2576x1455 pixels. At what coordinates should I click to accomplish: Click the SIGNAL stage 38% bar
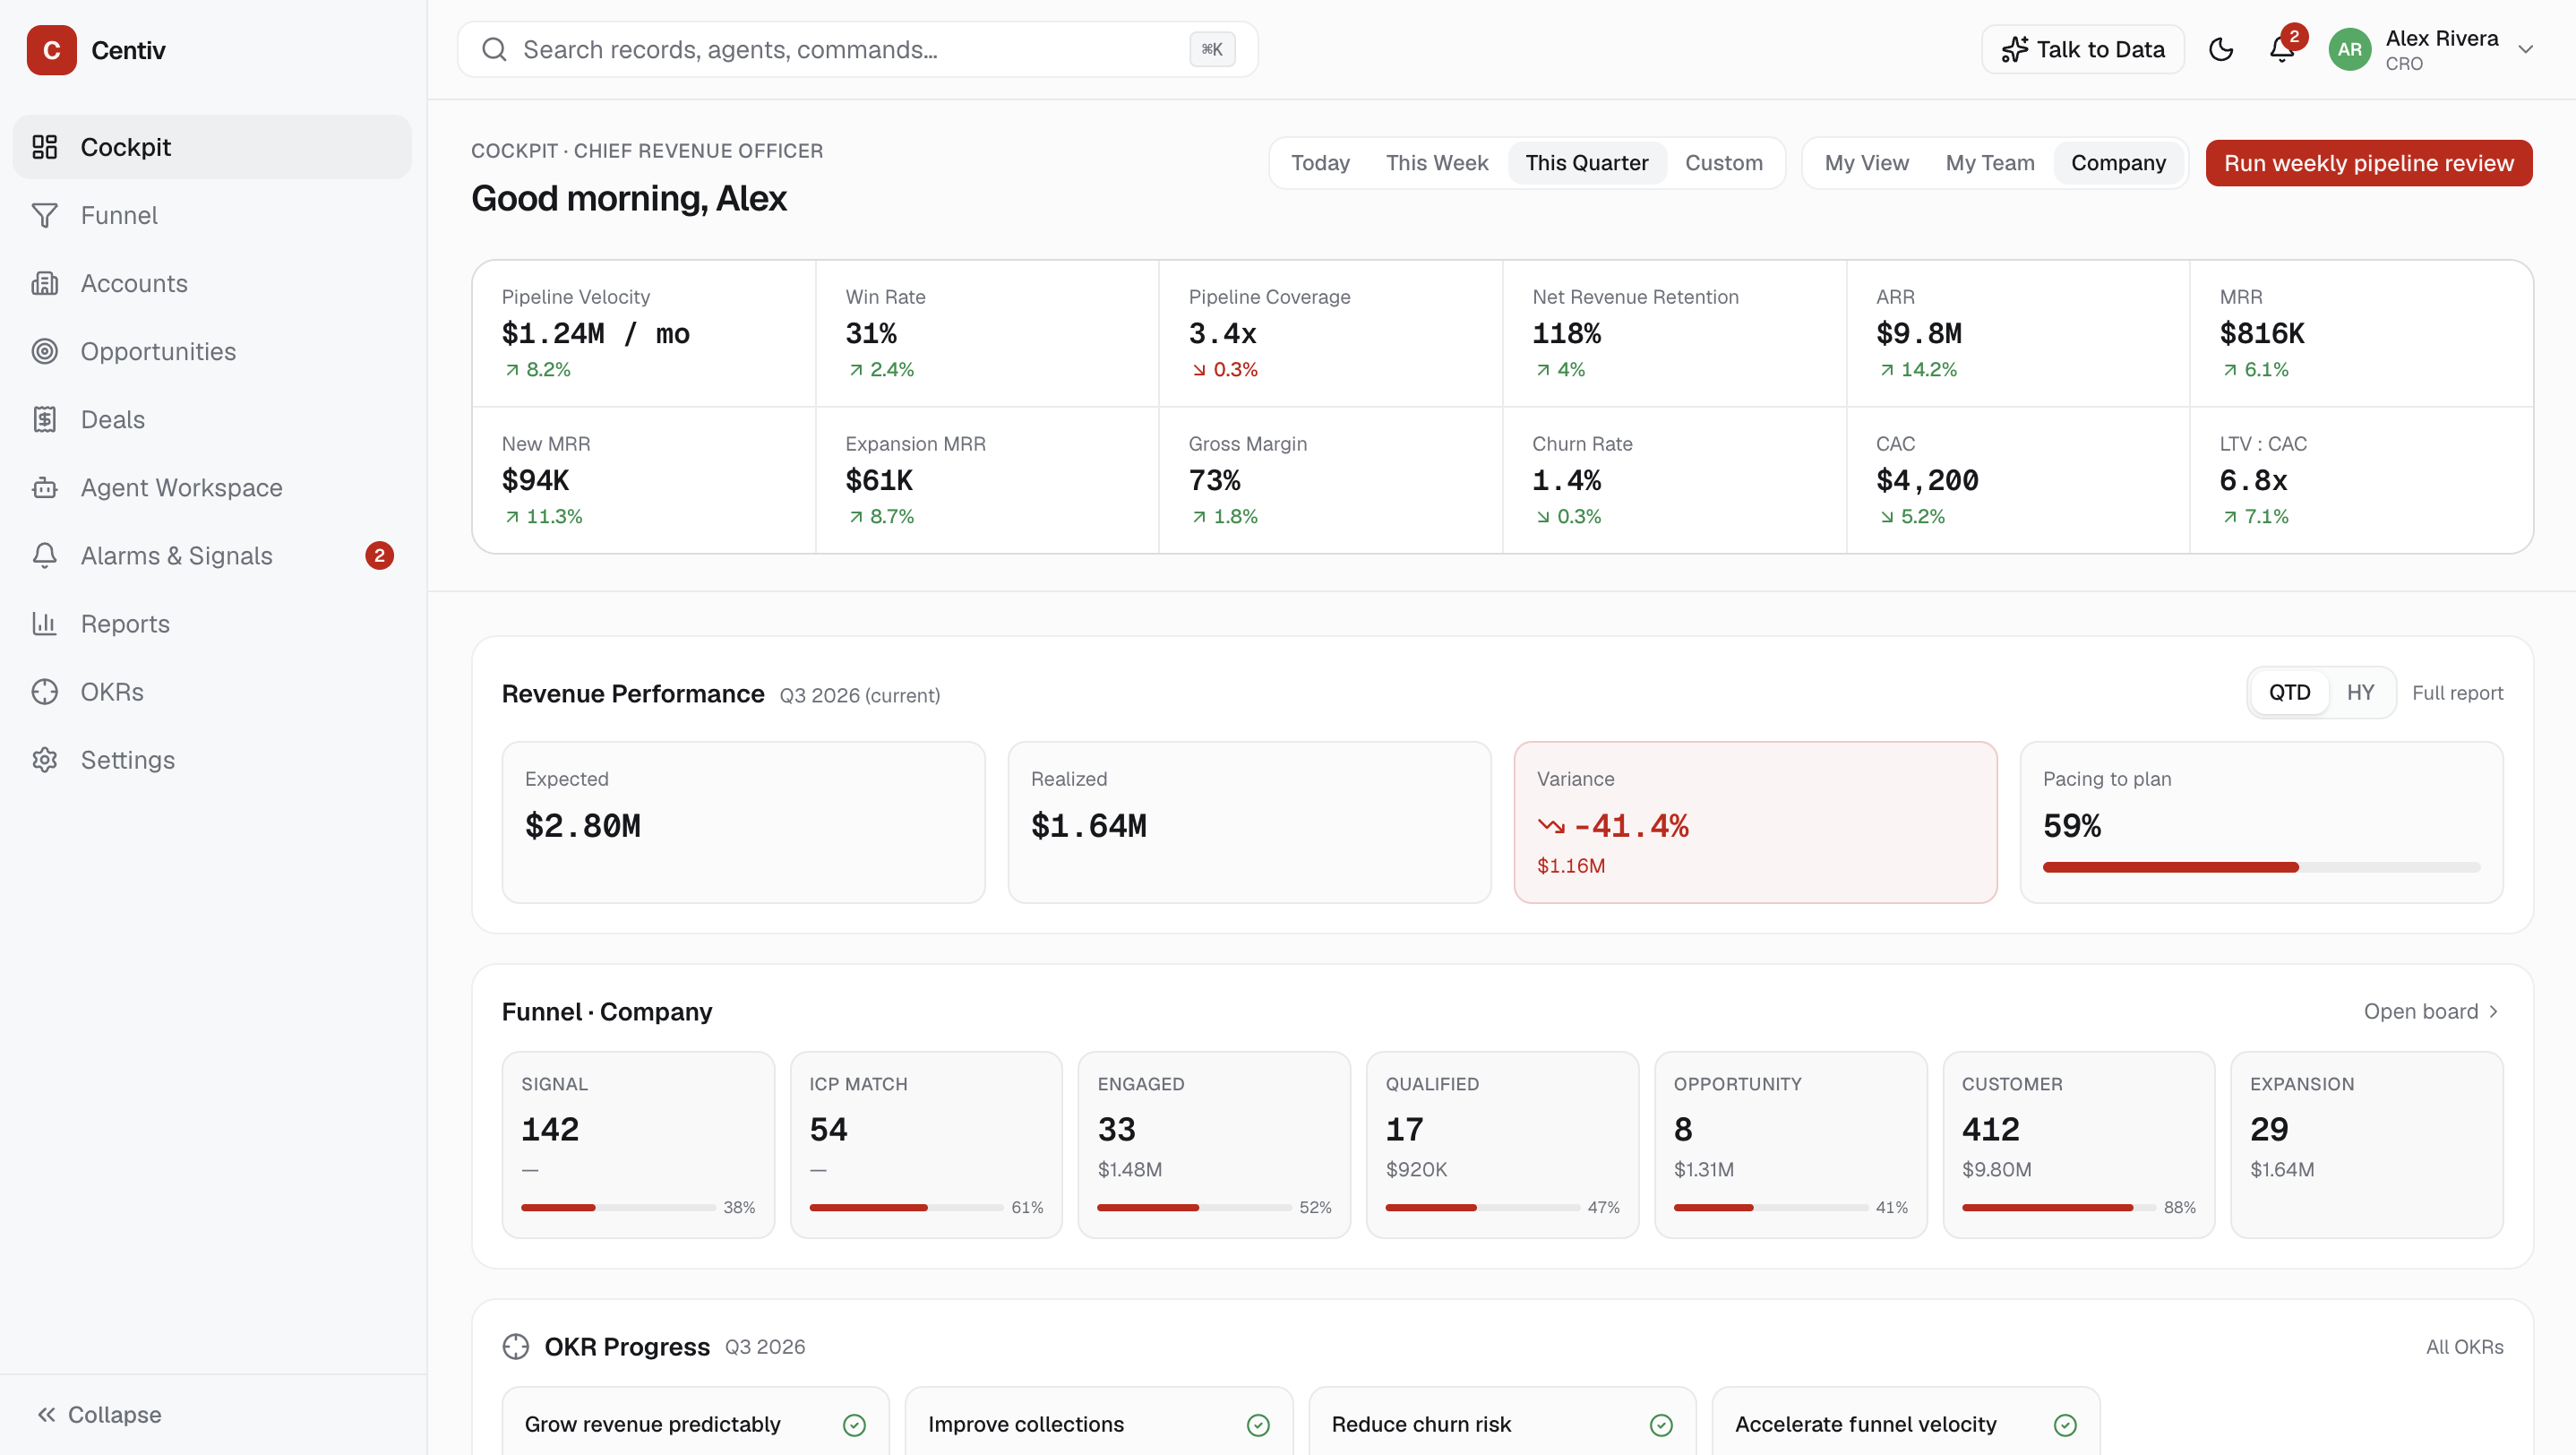point(618,1207)
